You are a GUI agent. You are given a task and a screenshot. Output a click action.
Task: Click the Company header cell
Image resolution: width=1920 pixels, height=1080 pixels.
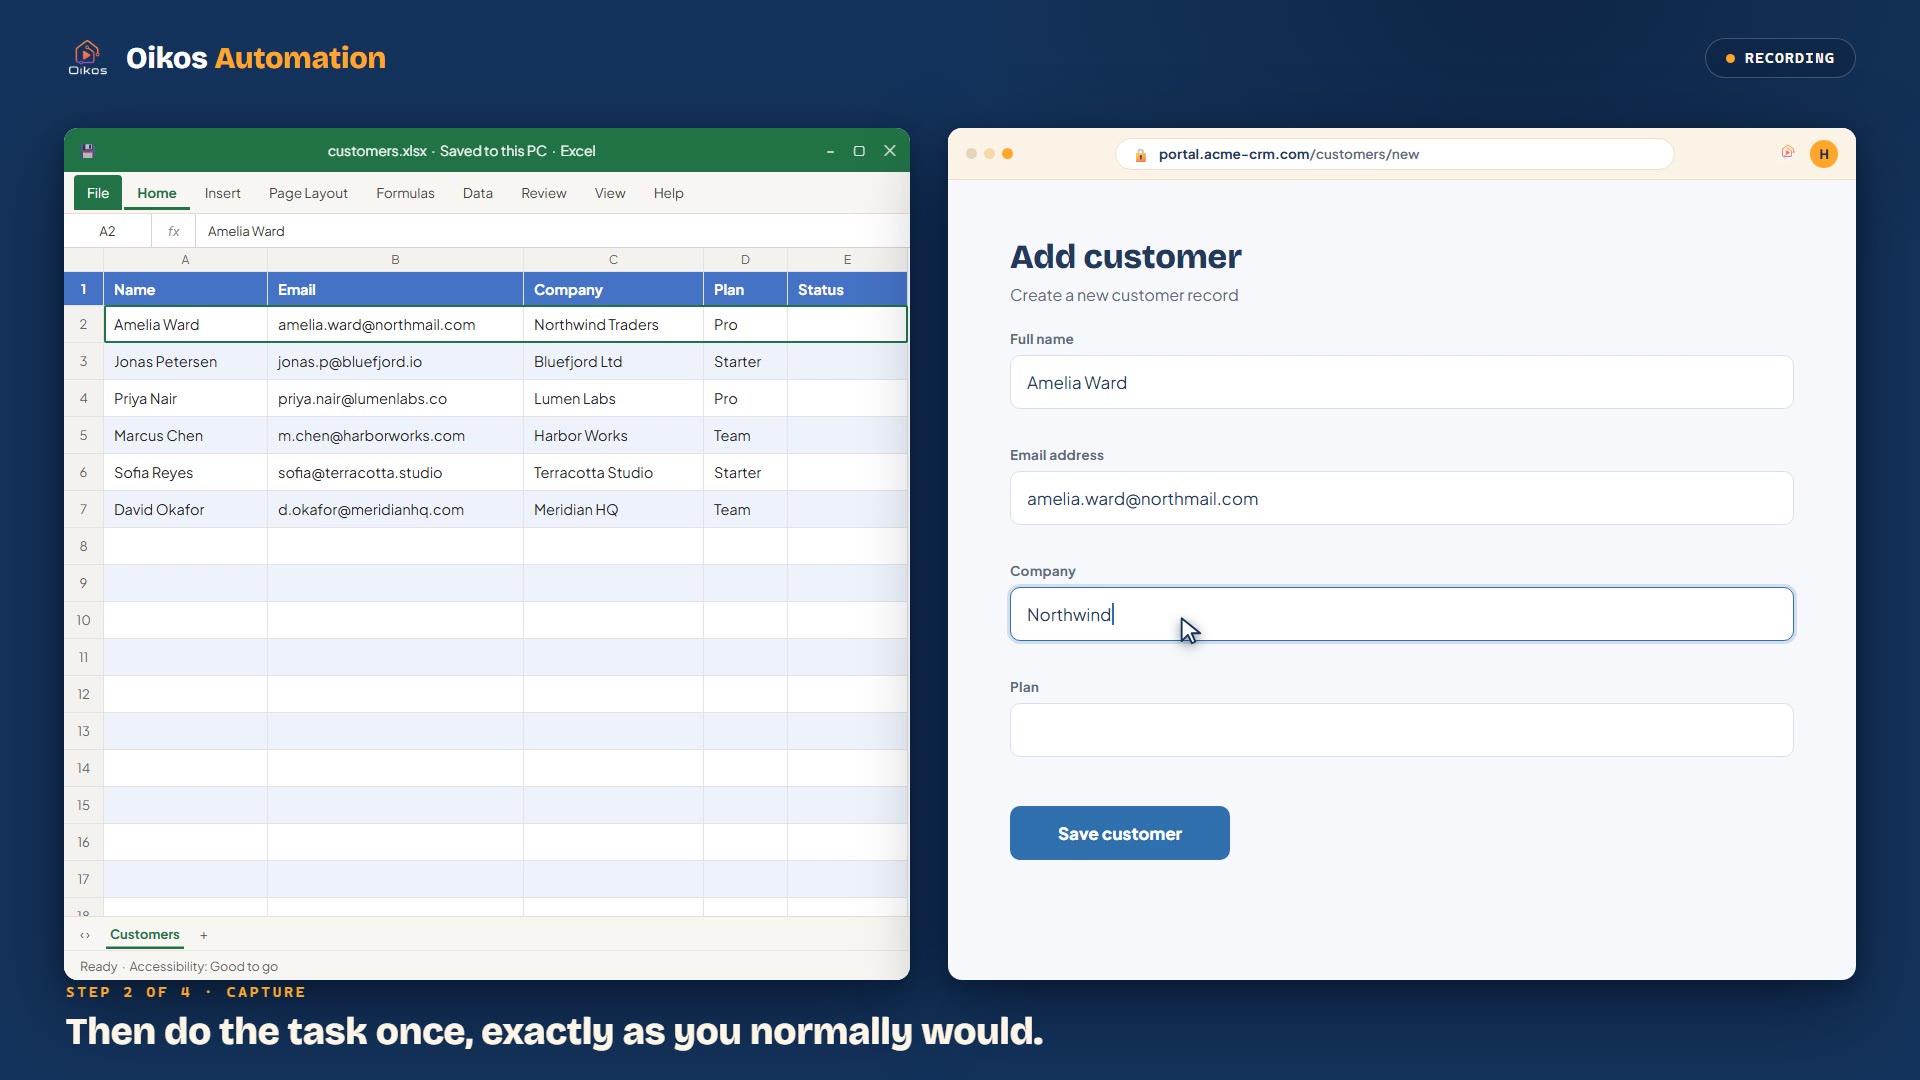[613, 289]
